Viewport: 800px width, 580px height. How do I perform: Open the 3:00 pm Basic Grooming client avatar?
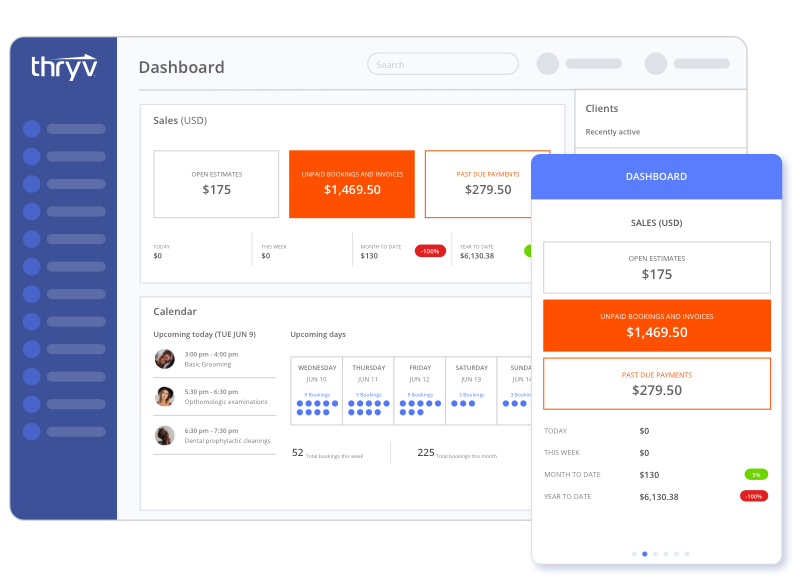coord(165,359)
